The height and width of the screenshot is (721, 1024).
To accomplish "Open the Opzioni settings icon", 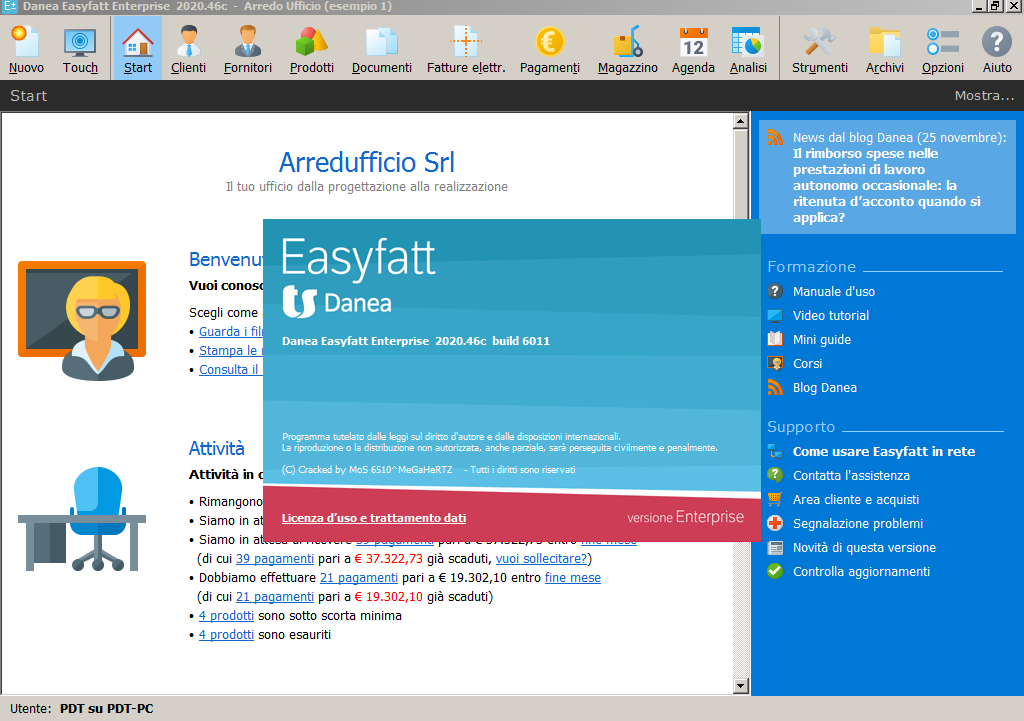I will 942,49.
